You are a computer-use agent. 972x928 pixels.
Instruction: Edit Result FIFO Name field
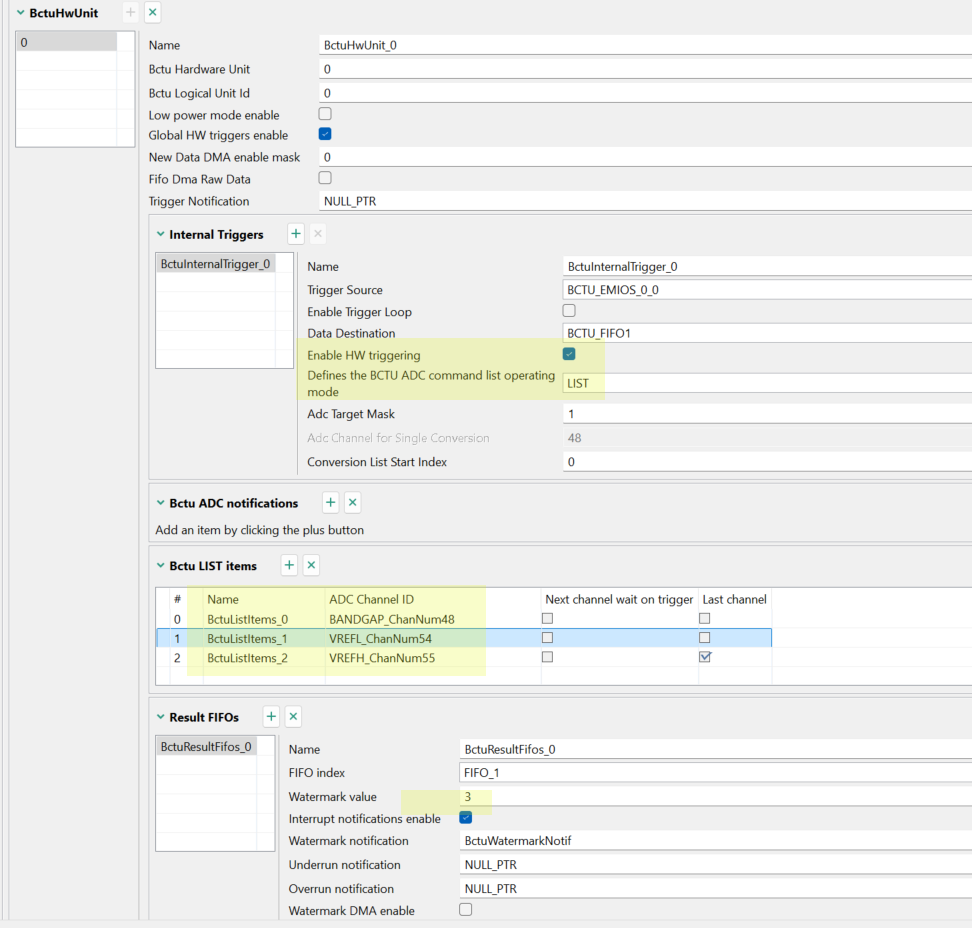(x=715, y=749)
